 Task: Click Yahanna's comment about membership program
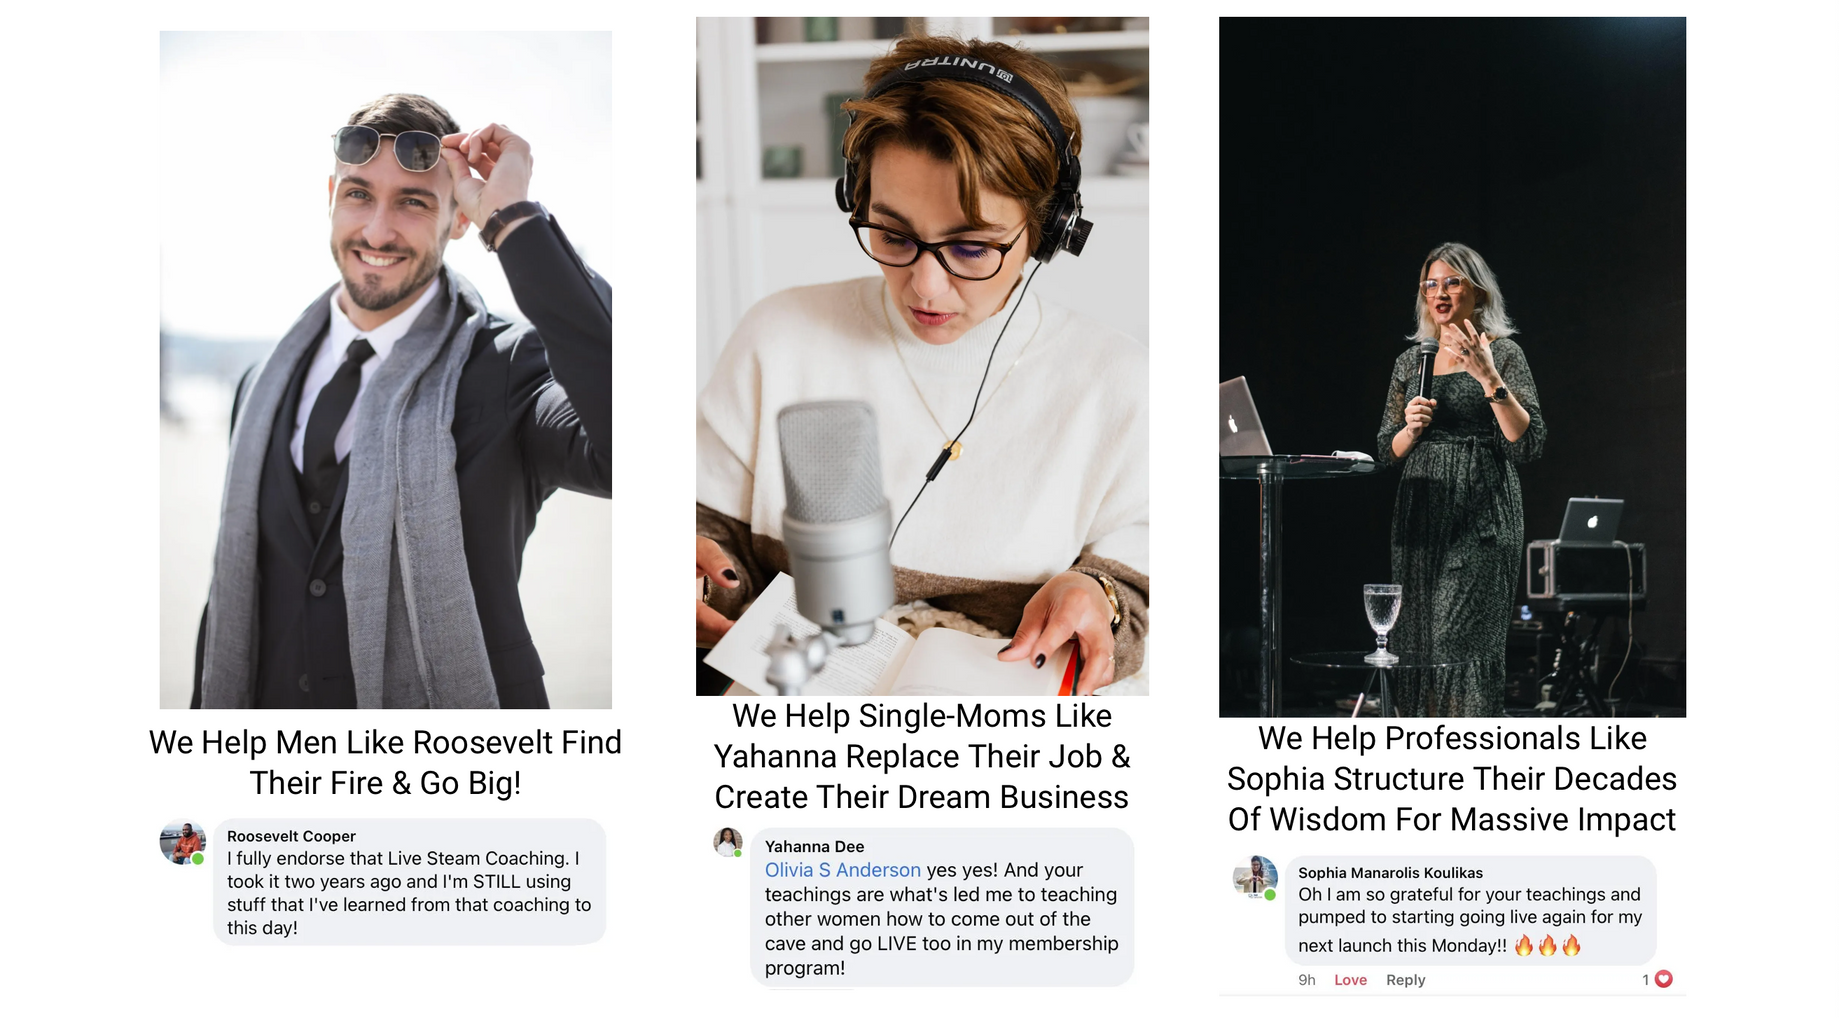pyautogui.click(x=942, y=907)
